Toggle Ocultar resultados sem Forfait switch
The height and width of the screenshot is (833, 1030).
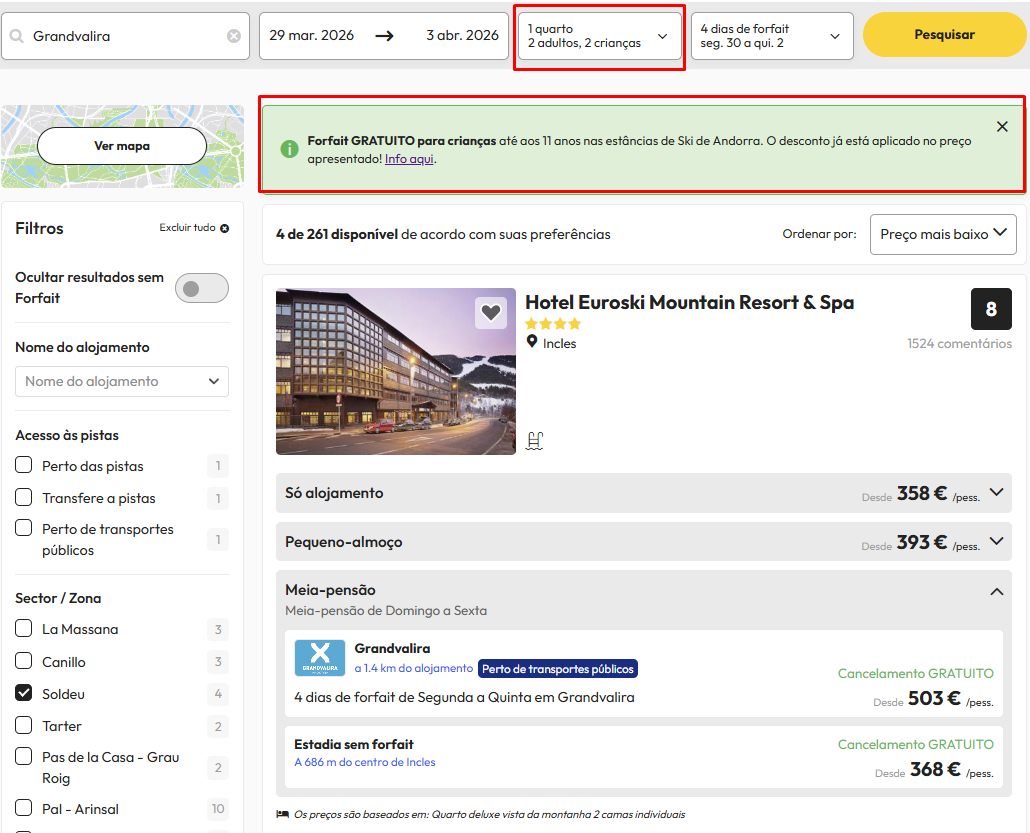tap(202, 288)
